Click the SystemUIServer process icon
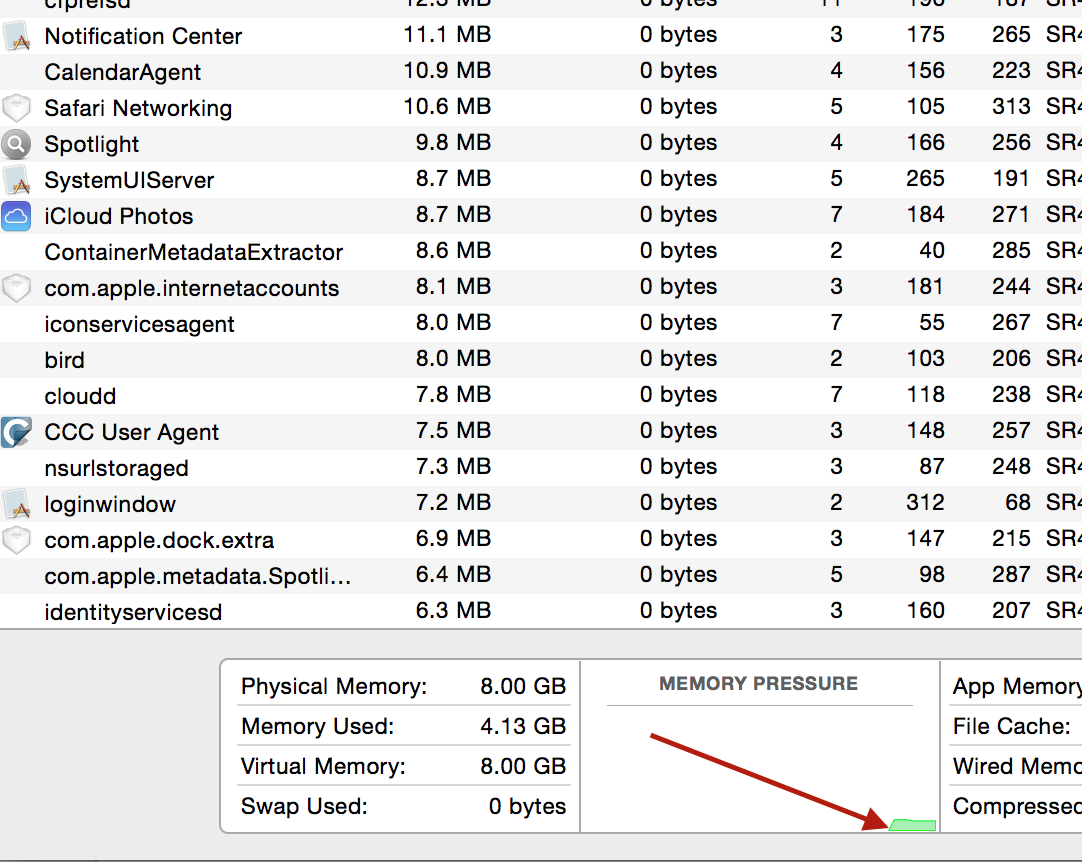Viewport: 1082px width, 862px height. tap(17, 180)
